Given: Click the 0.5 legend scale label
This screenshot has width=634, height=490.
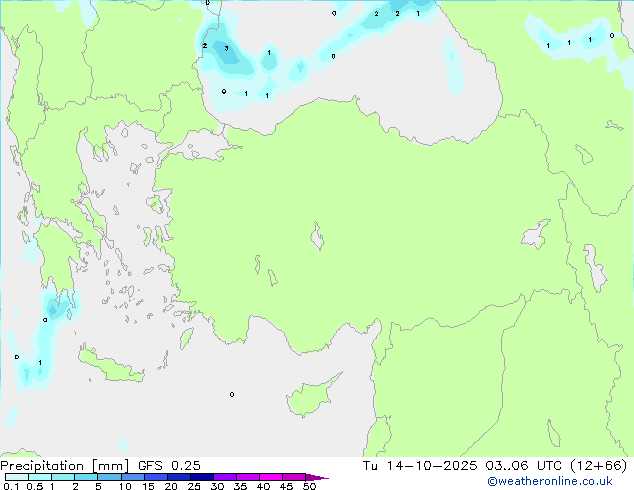Looking at the screenshot, I should [35, 486].
